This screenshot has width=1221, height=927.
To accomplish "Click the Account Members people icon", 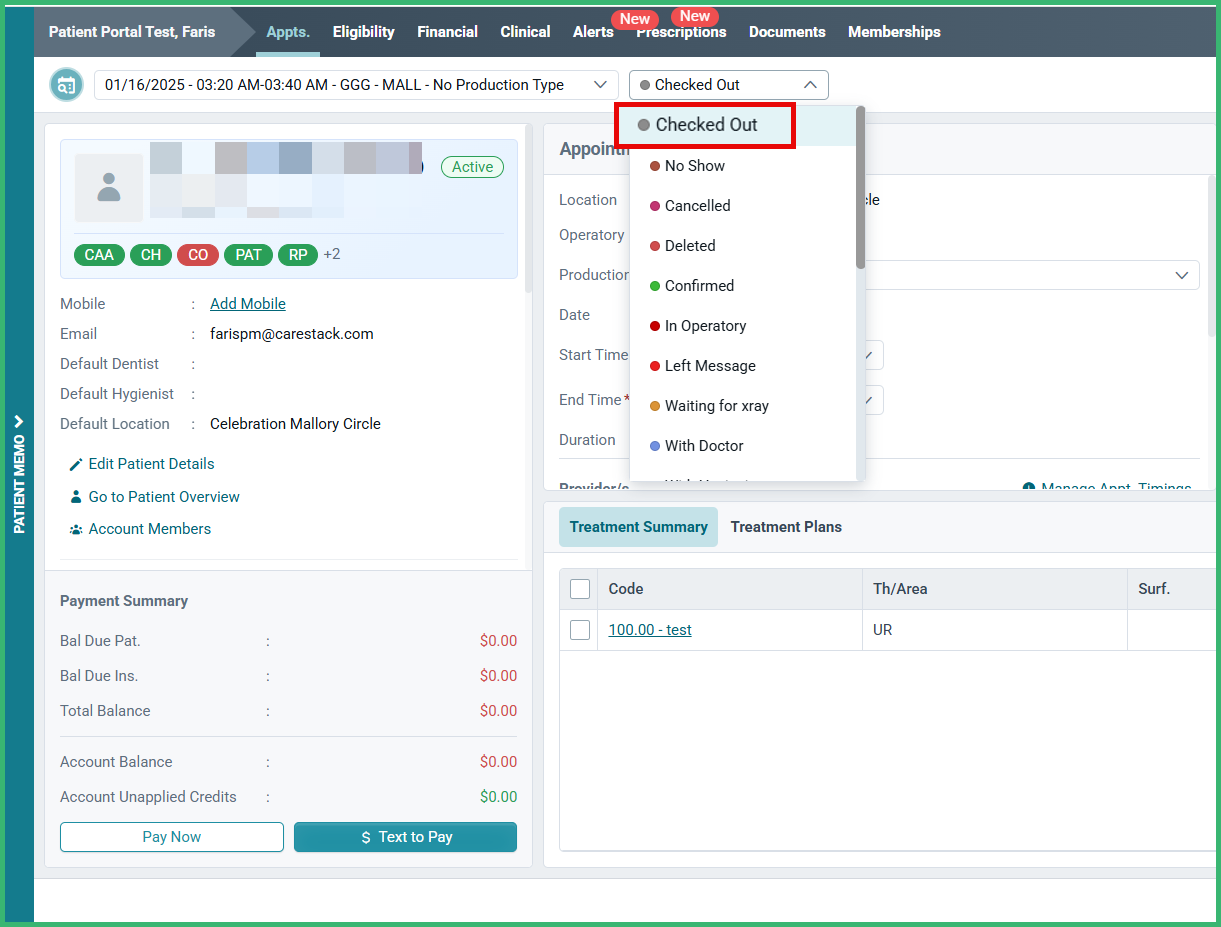I will pyautogui.click(x=75, y=529).
